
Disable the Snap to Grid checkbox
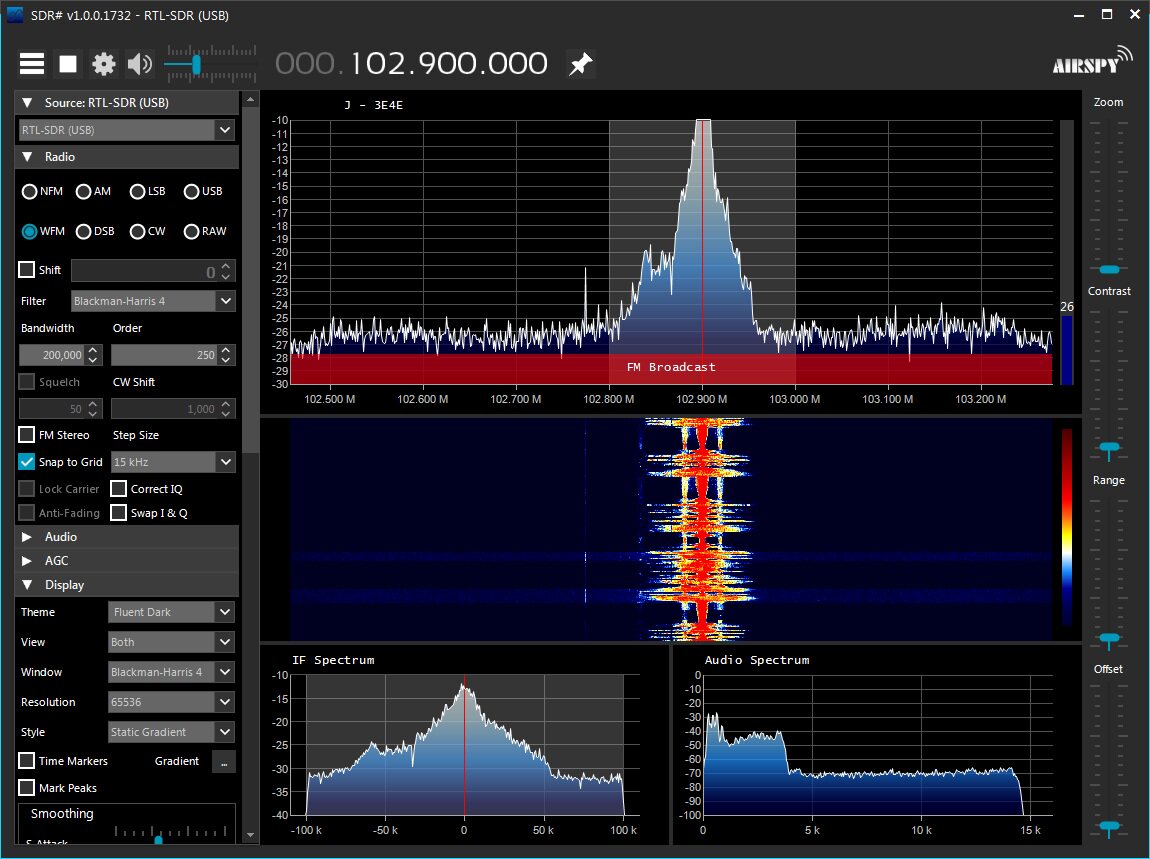pyautogui.click(x=27, y=462)
